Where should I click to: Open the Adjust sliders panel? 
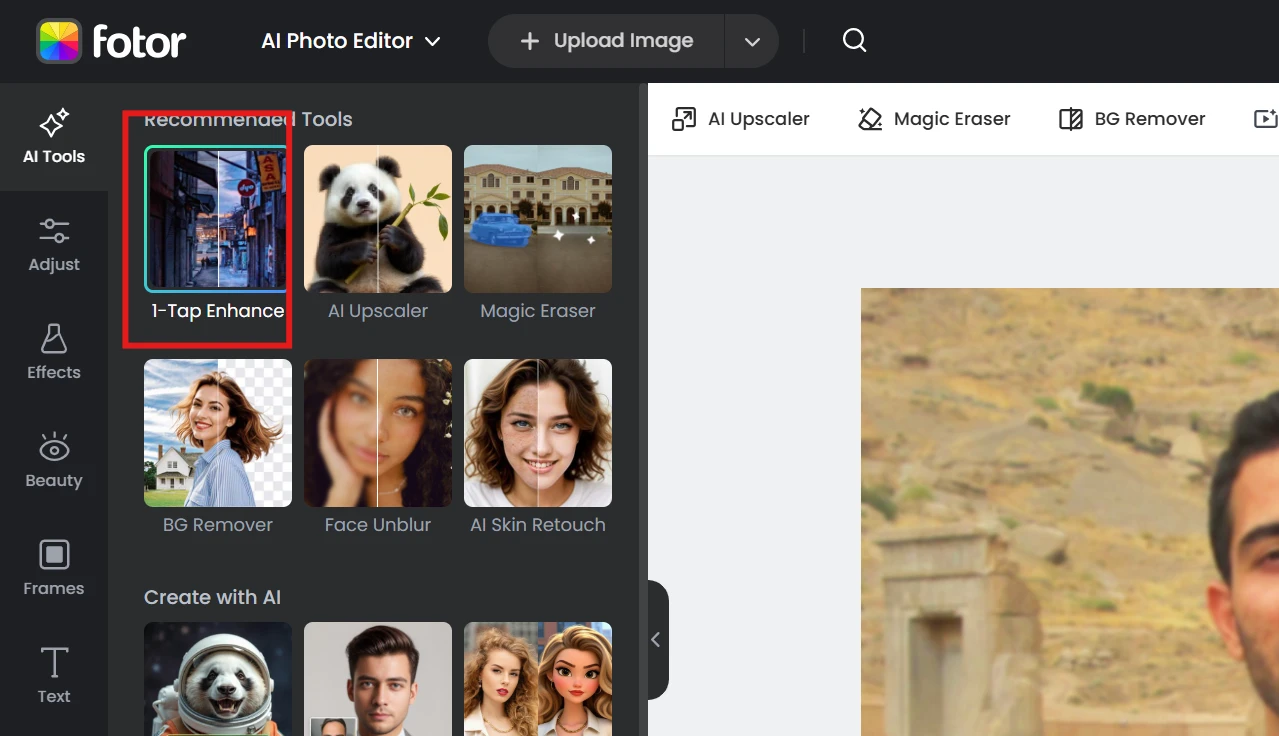(x=54, y=245)
